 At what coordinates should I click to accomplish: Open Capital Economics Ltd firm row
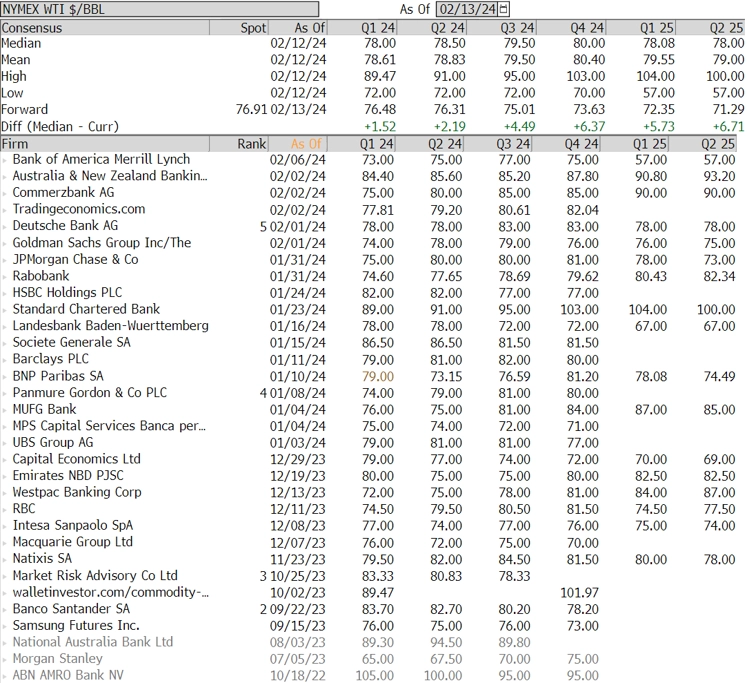point(368,460)
